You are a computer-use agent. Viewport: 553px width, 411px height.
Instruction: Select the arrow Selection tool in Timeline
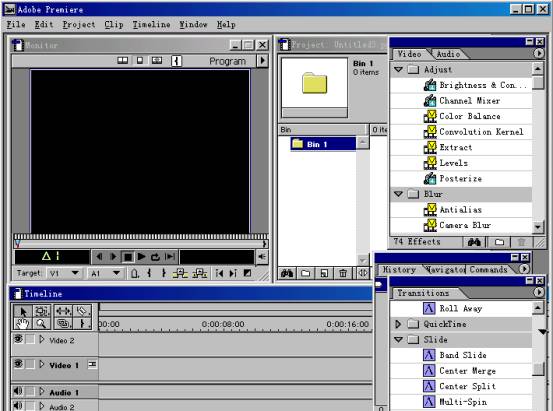pos(23,311)
